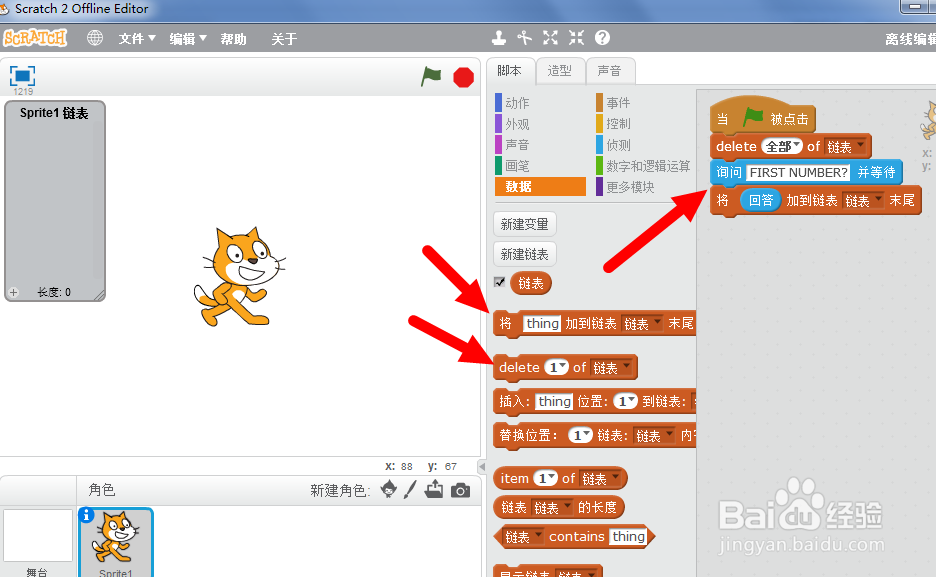
Task: Select the Sprite1 thumbnail in sprite list
Action: (116, 542)
